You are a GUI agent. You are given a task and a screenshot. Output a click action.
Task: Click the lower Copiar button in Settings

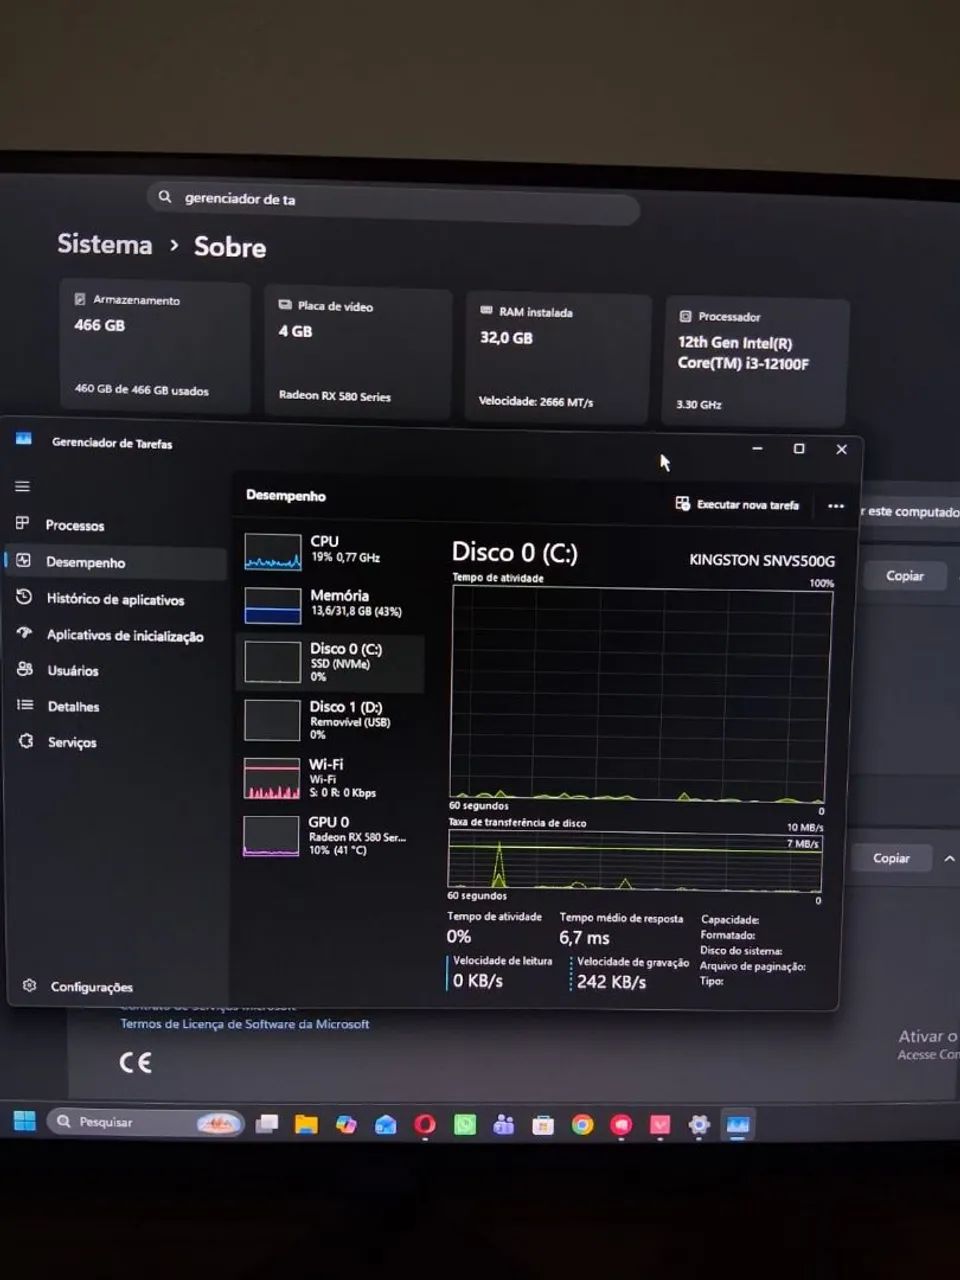point(891,858)
